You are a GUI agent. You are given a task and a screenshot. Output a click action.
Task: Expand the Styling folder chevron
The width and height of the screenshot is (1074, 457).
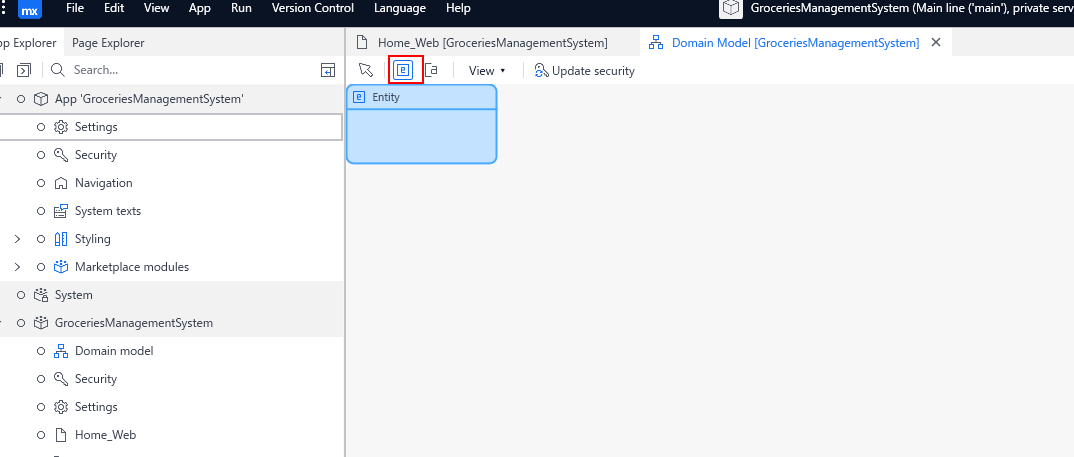click(18, 239)
